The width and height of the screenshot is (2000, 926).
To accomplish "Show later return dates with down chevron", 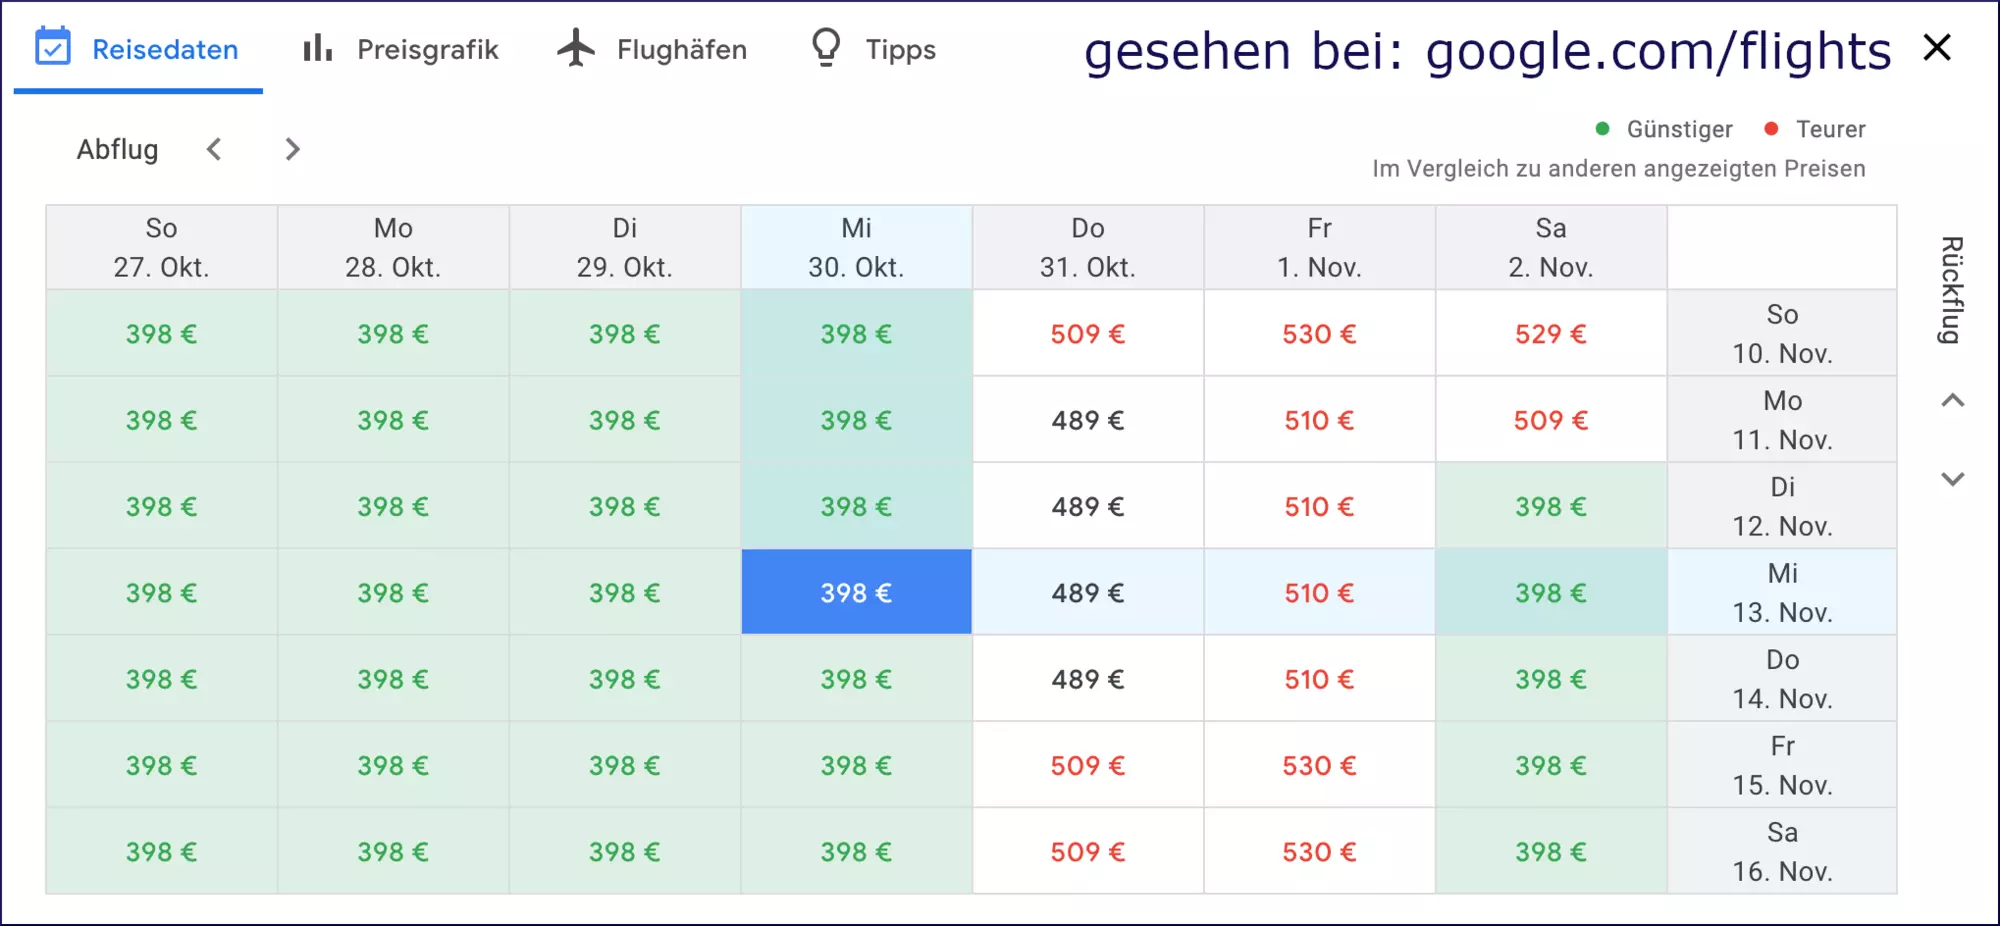I will pyautogui.click(x=1953, y=479).
